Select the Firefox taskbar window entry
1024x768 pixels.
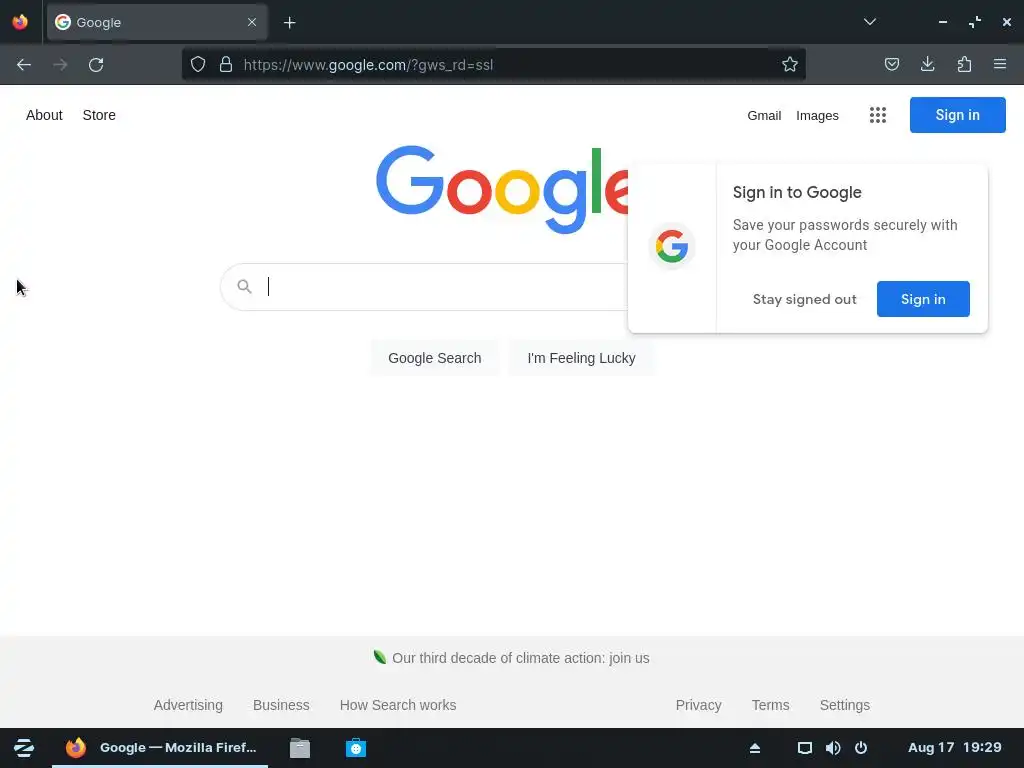161,748
